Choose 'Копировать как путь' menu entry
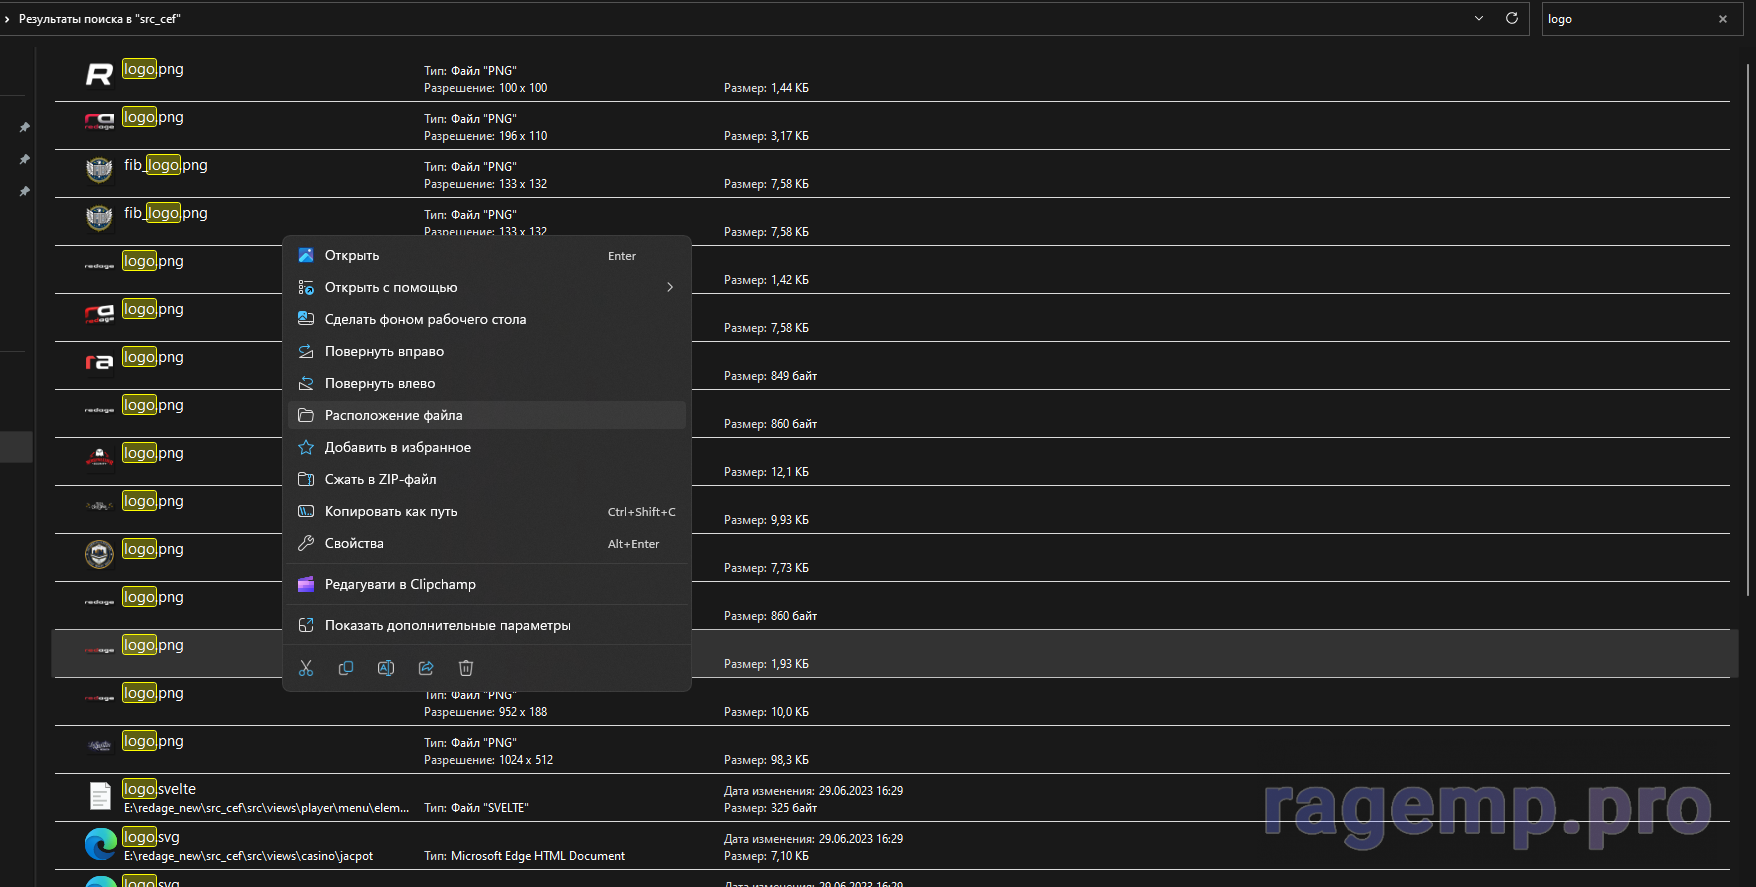The image size is (1756, 887). pyautogui.click(x=391, y=512)
